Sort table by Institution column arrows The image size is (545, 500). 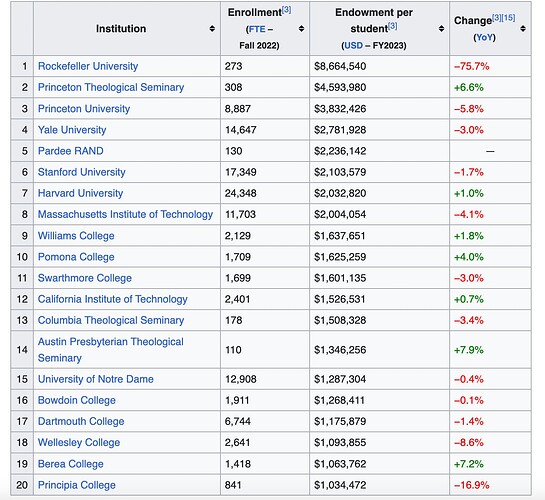212,28
